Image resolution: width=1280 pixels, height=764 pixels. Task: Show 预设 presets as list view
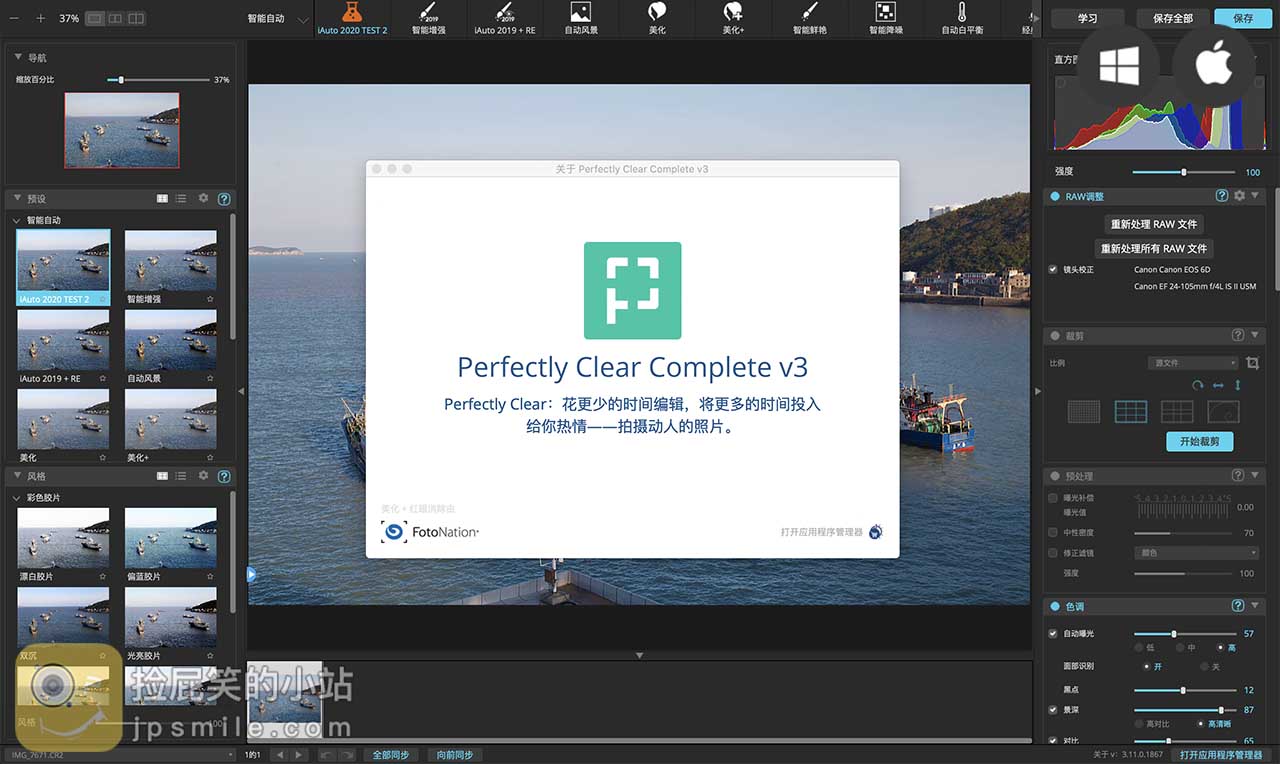tap(181, 198)
